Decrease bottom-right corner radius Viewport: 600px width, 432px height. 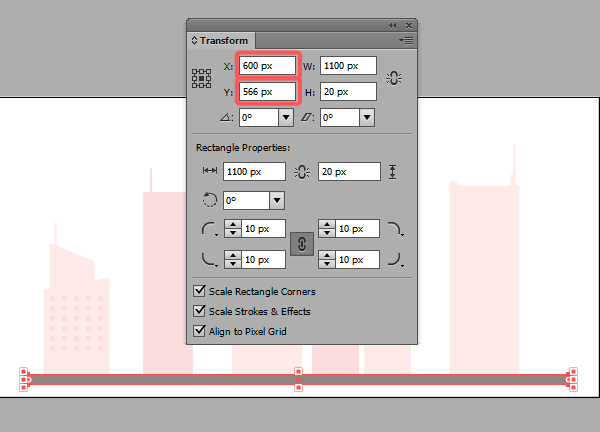[x=327, y=264]
